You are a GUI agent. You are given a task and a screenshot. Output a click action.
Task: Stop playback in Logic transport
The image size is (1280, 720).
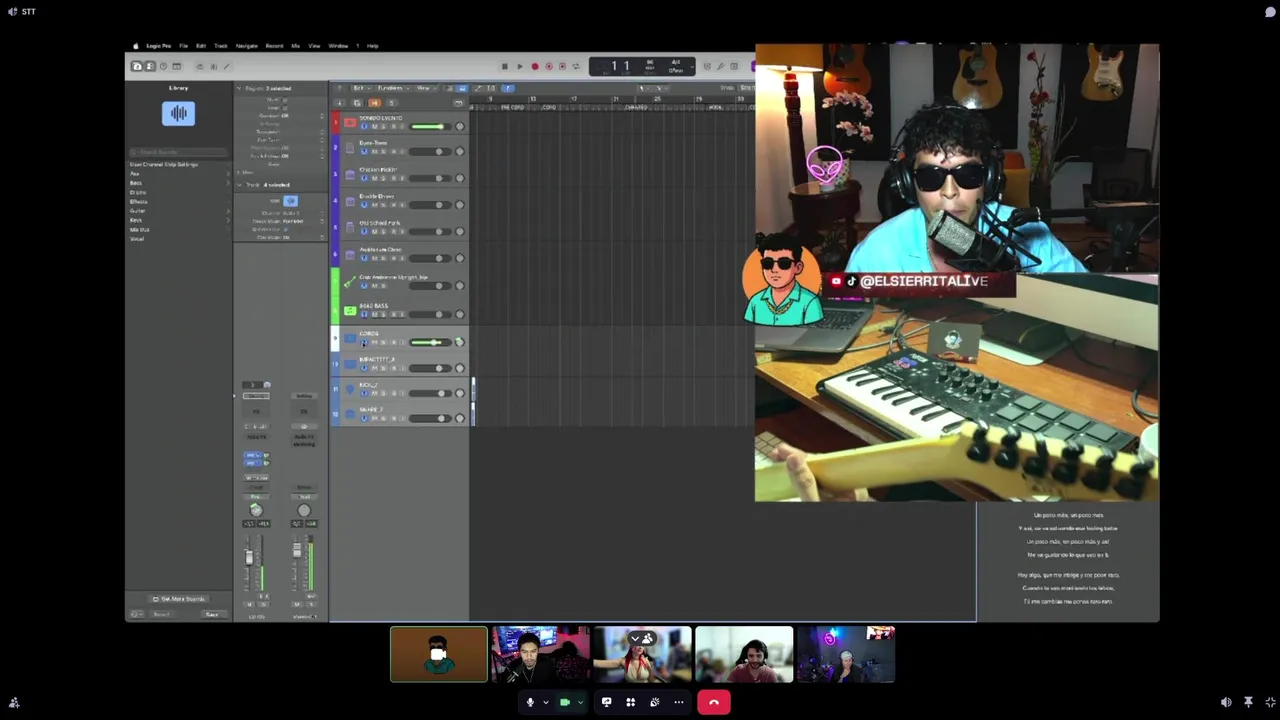(505, 66)
